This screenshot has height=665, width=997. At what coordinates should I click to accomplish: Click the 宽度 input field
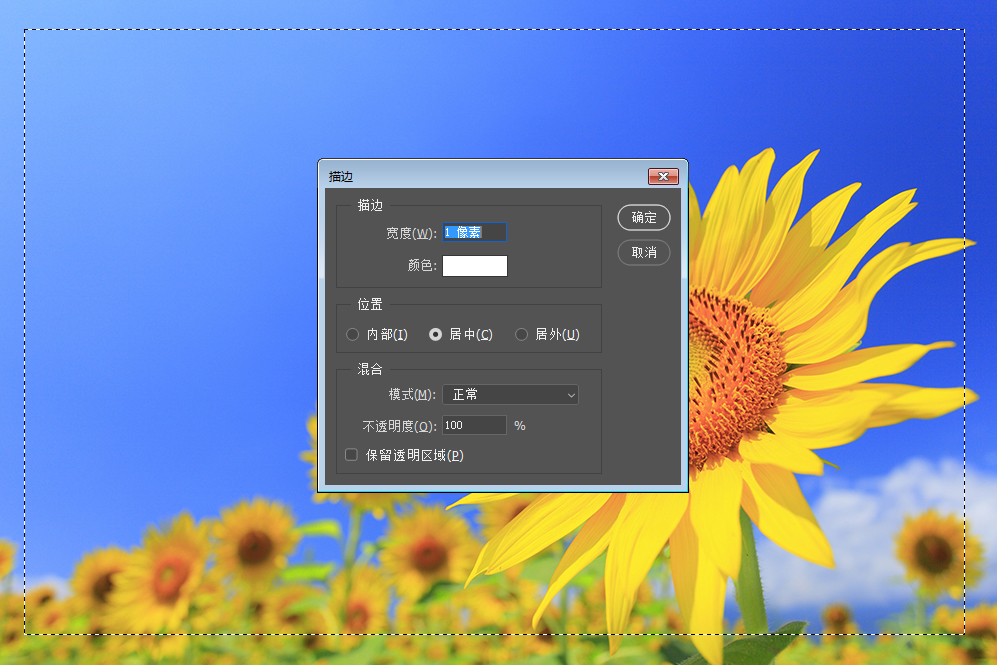[x=474, y=232]
